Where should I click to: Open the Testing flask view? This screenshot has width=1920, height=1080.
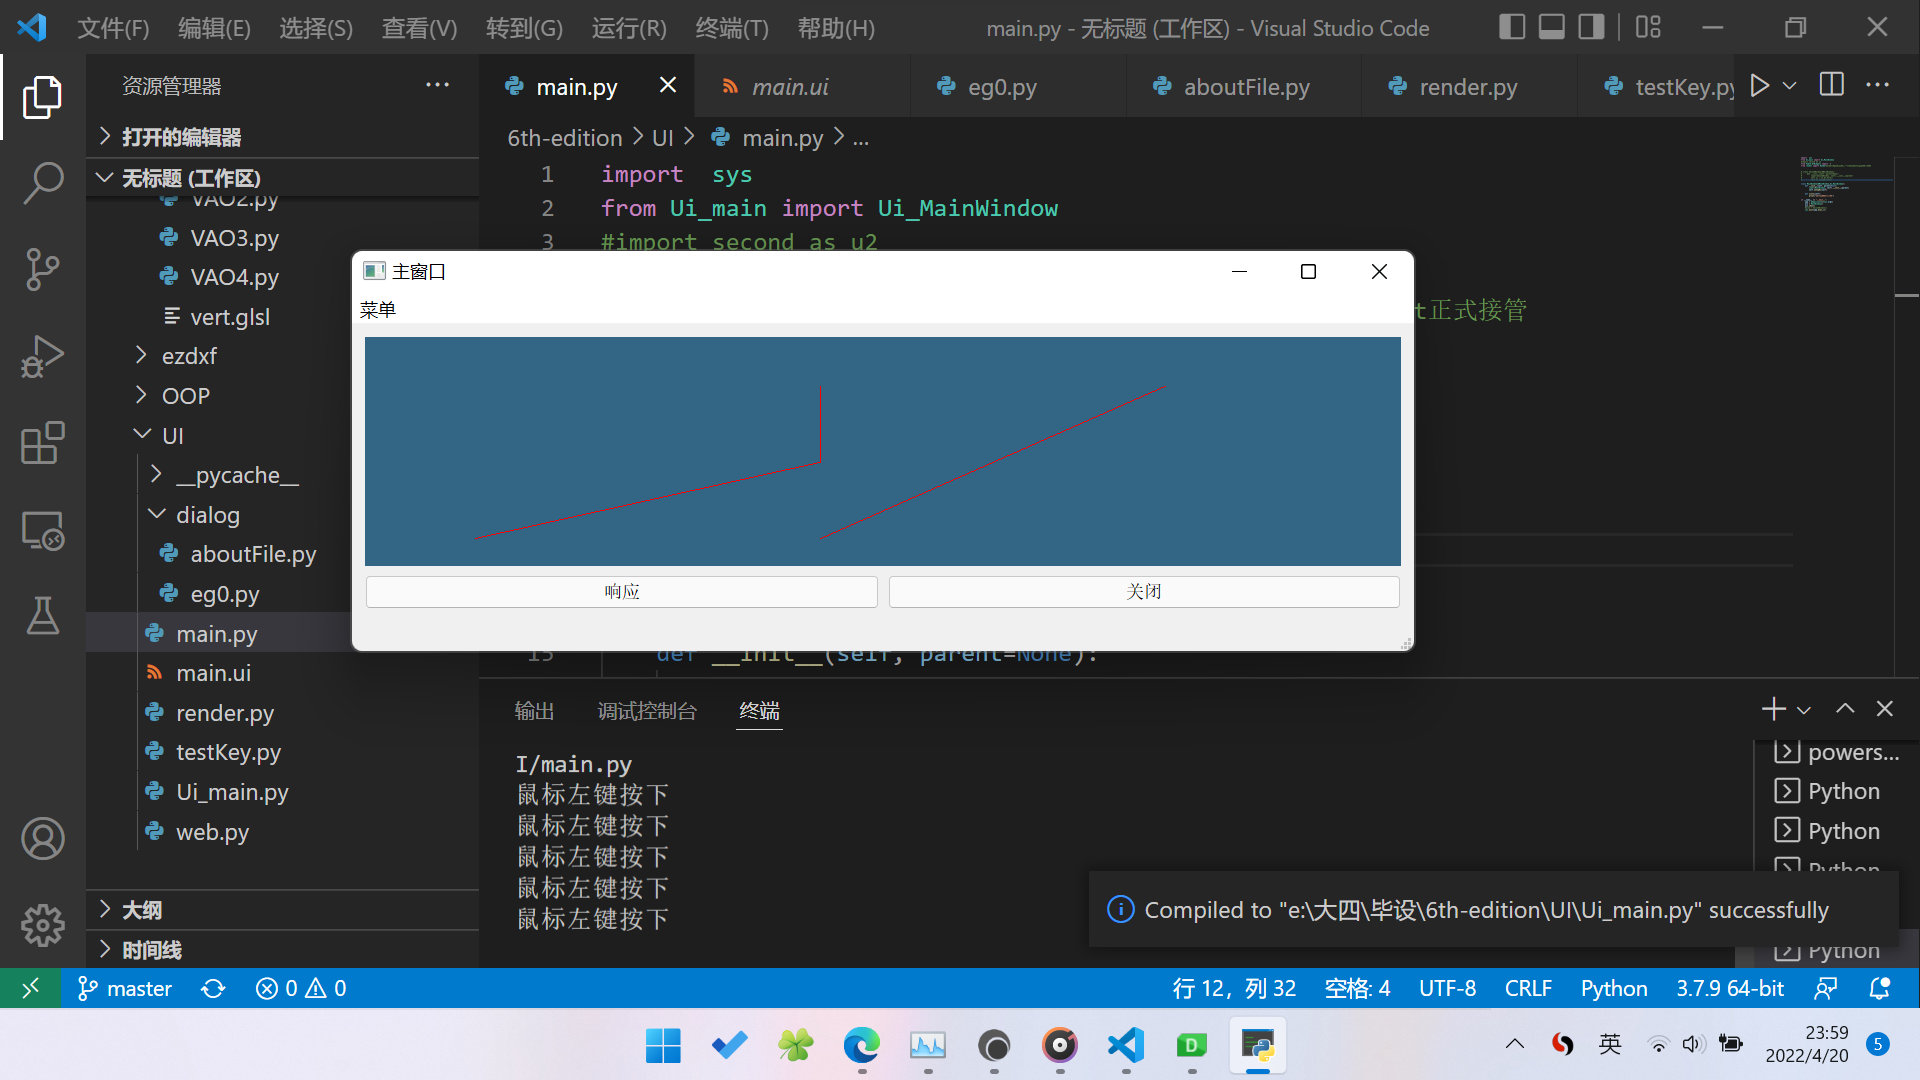42,616
